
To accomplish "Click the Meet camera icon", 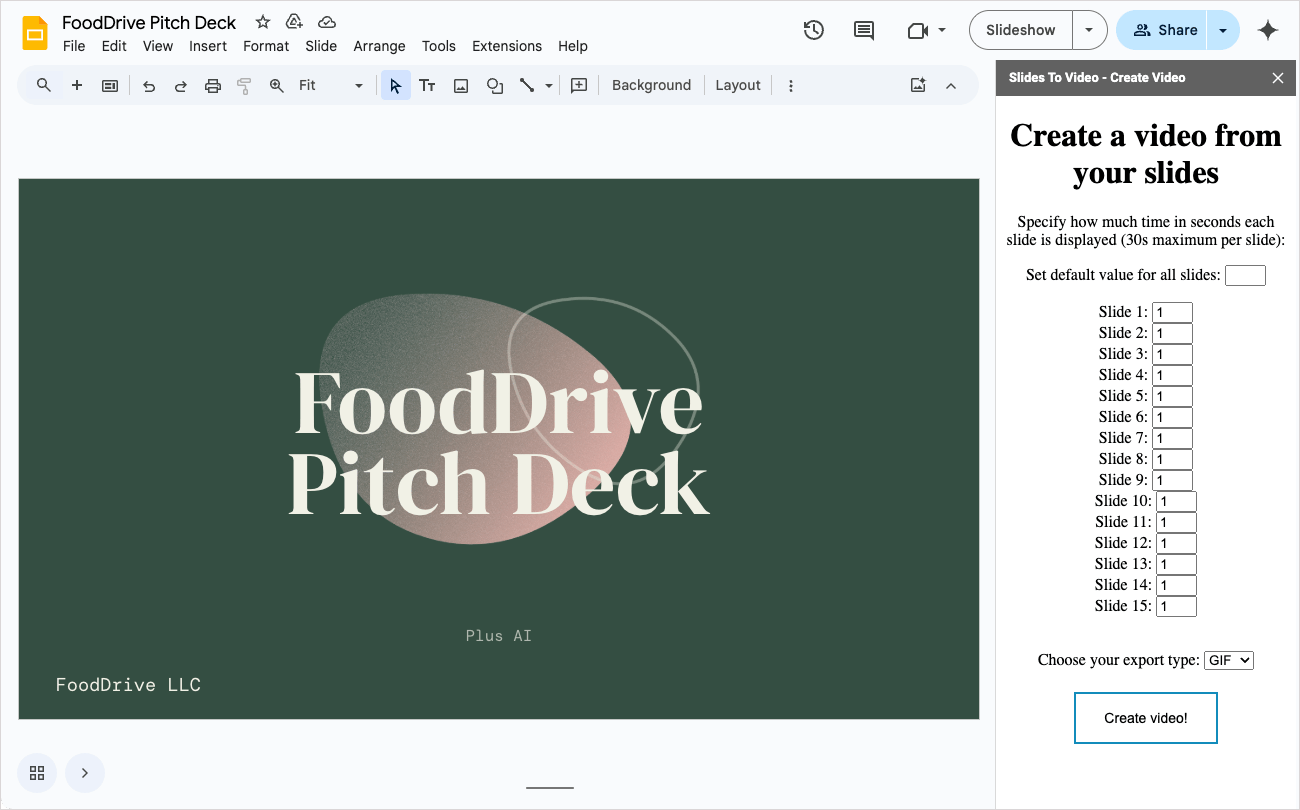I will [x=918, y=30].
